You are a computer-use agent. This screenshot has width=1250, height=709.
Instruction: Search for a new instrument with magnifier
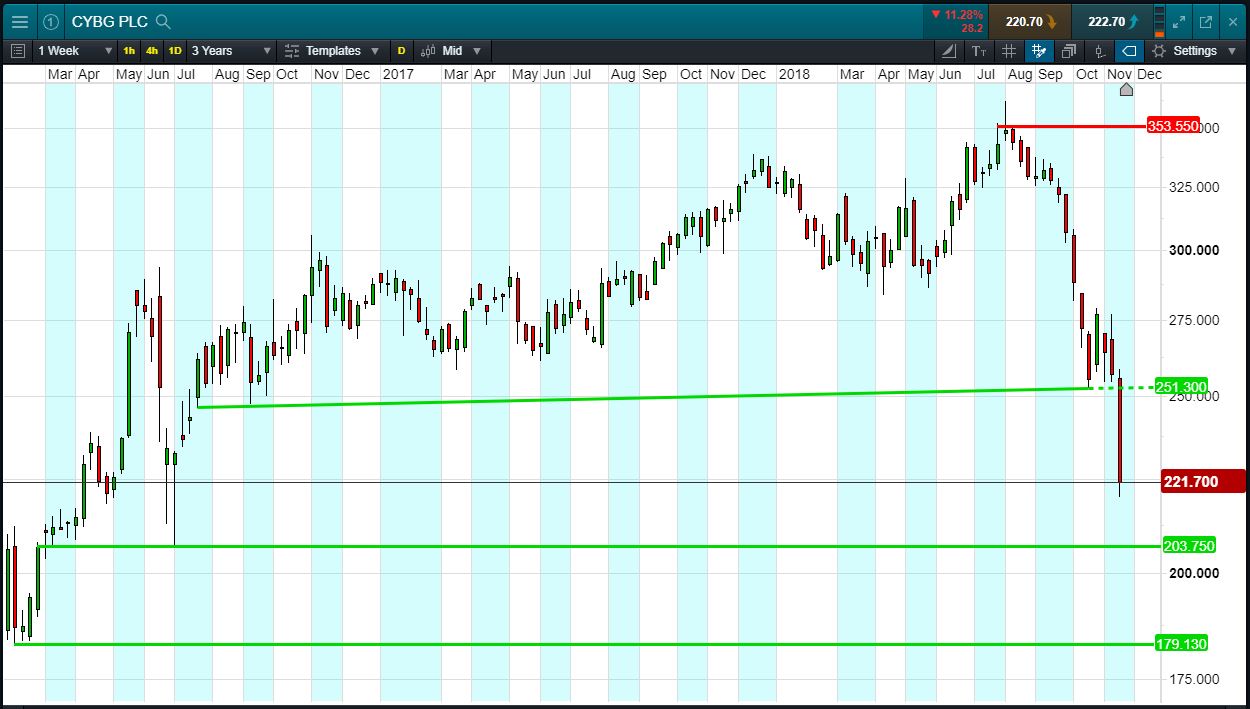point(163,22)
